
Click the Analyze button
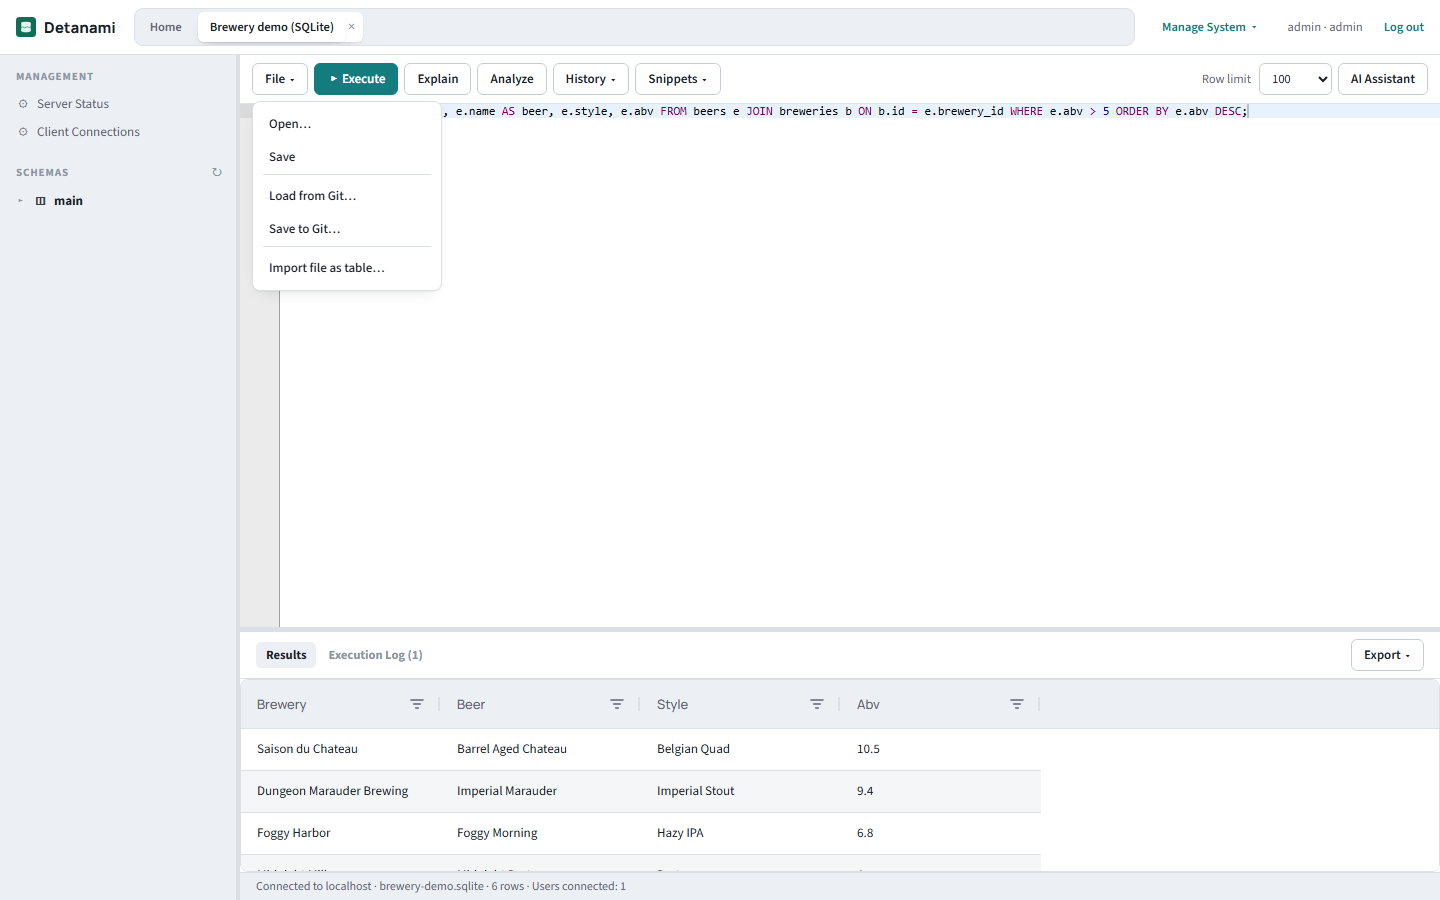[x=512, y=79]
